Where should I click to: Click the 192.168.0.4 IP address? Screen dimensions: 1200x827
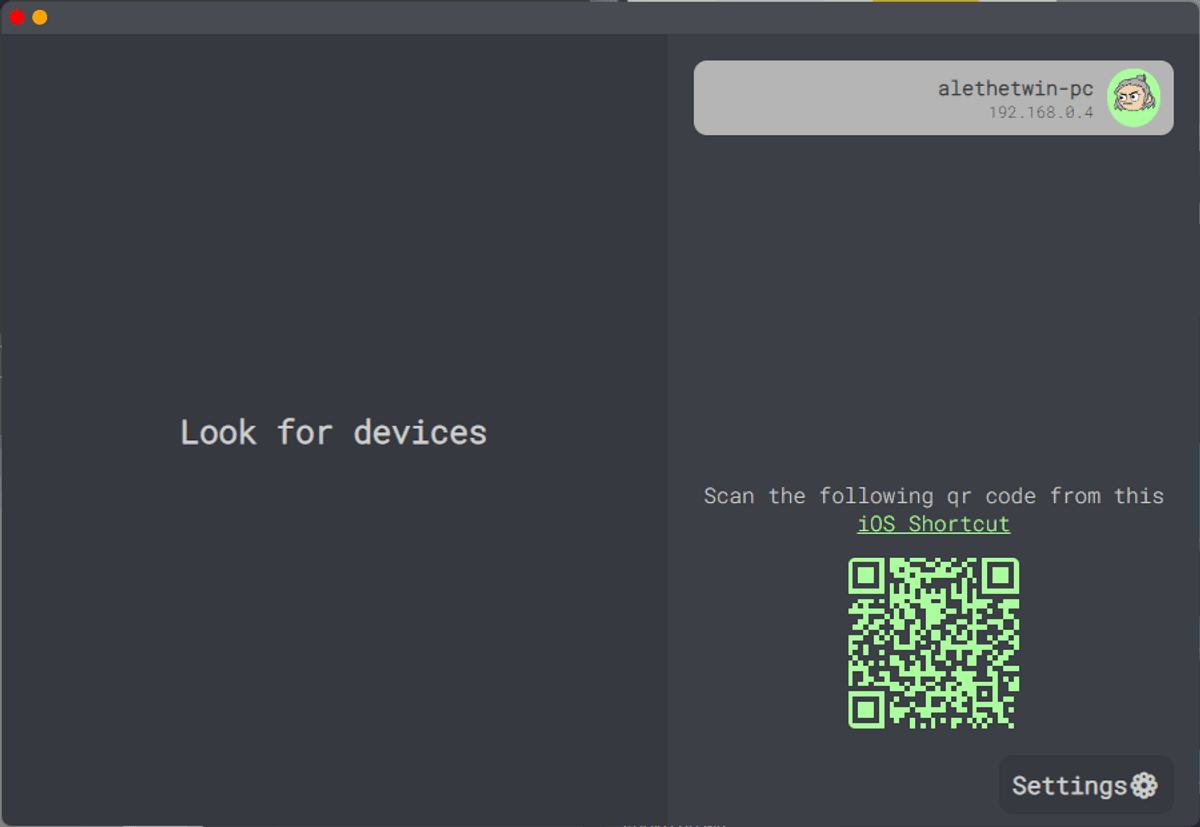coord(1041,113)
